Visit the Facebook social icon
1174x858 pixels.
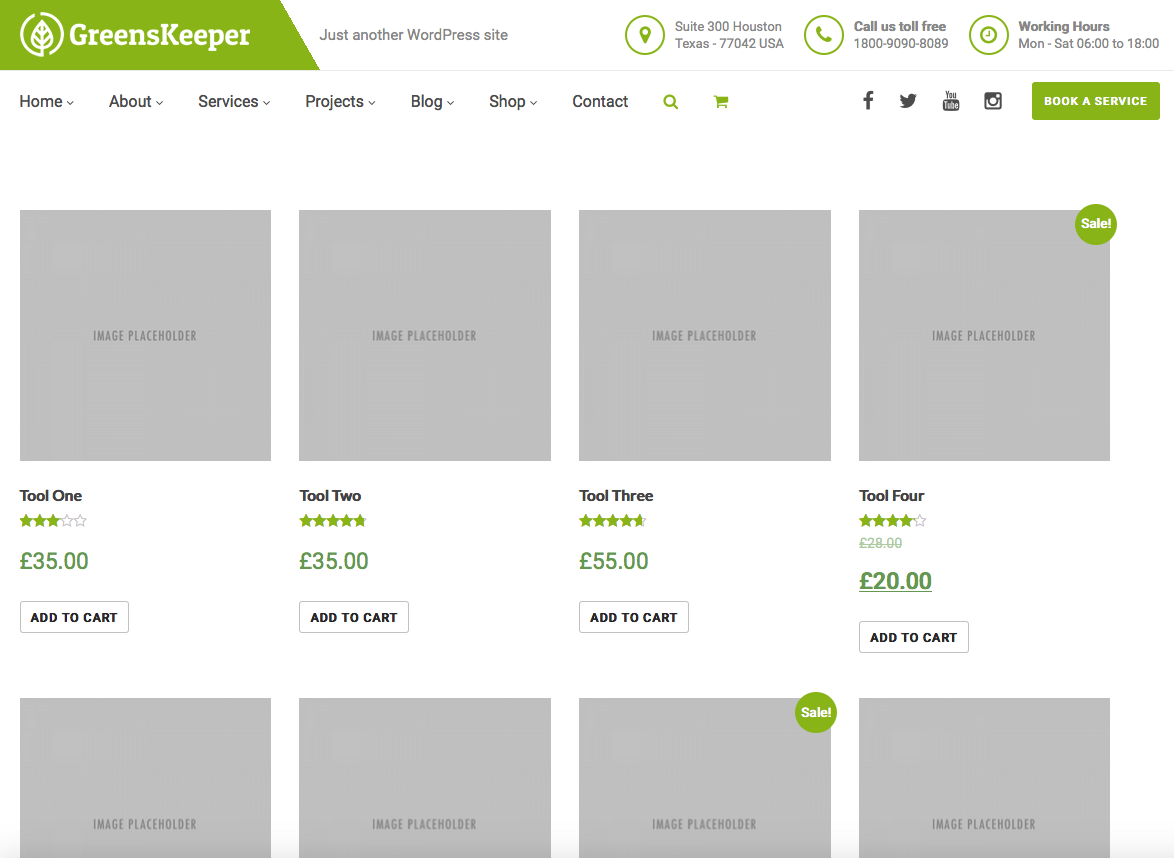(868, 100)
